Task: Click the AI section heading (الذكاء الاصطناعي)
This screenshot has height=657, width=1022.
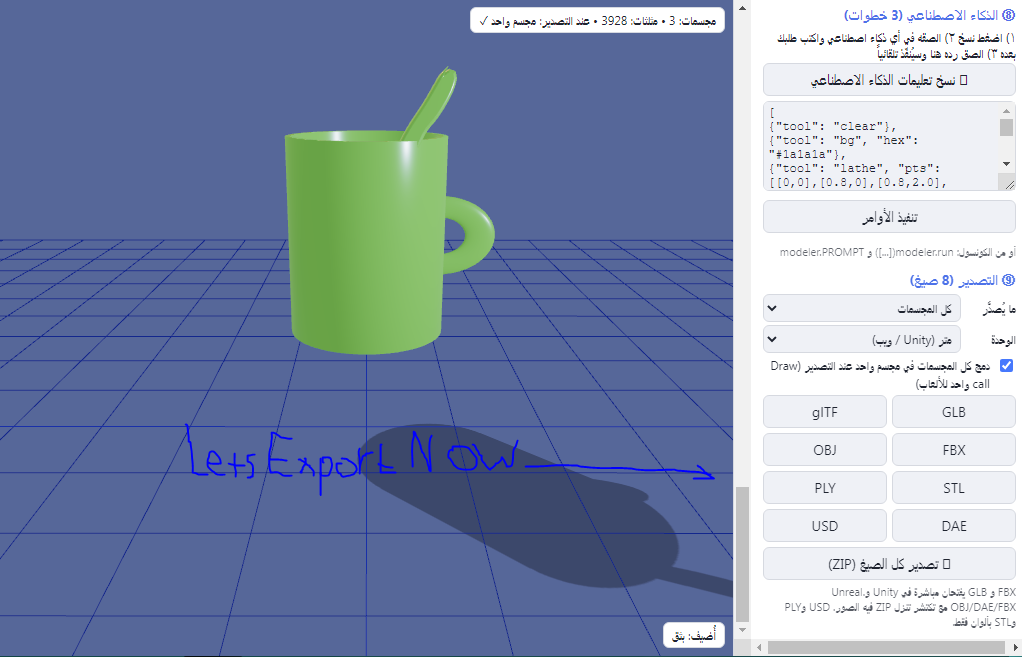Action: tap(929, 15)
